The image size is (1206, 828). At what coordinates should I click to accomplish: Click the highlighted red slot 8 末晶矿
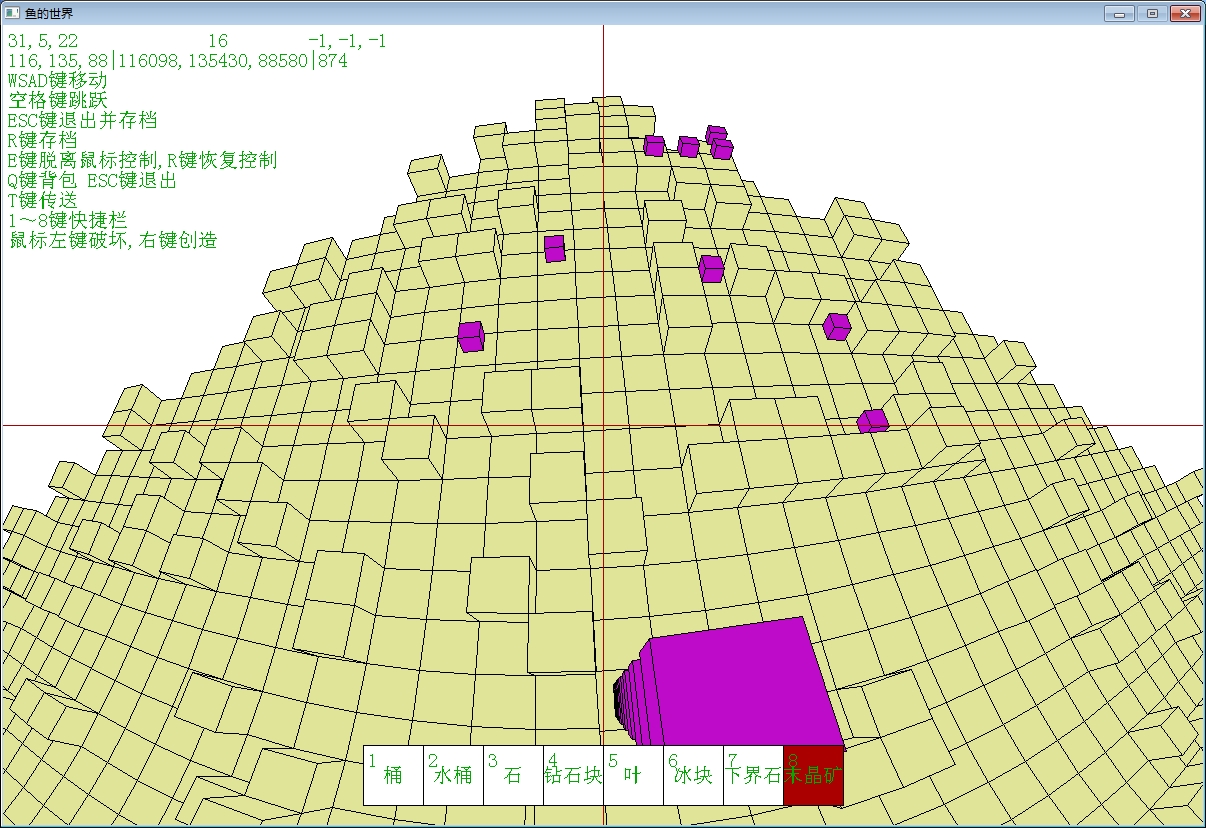click(813, 775)
